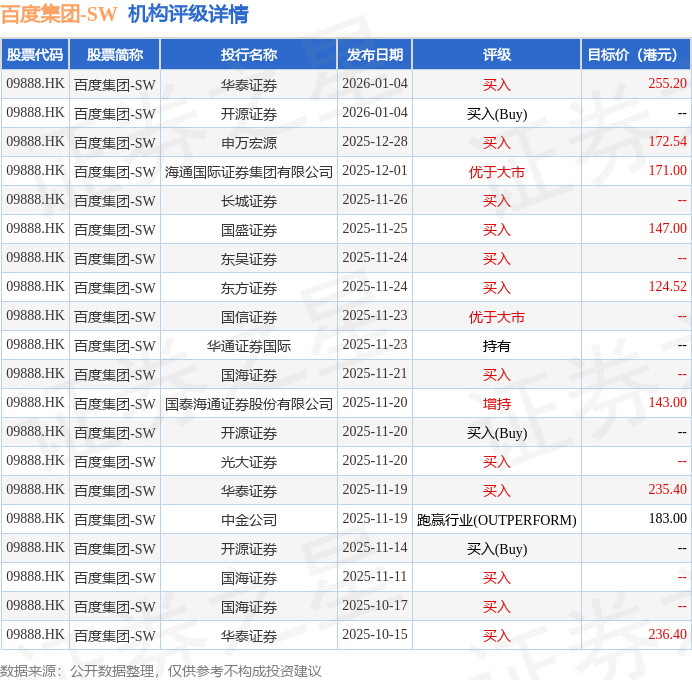Select 申万宏源 broker name
The height and width of the screenshot is (680, 692).
click(x=249, y=143)
